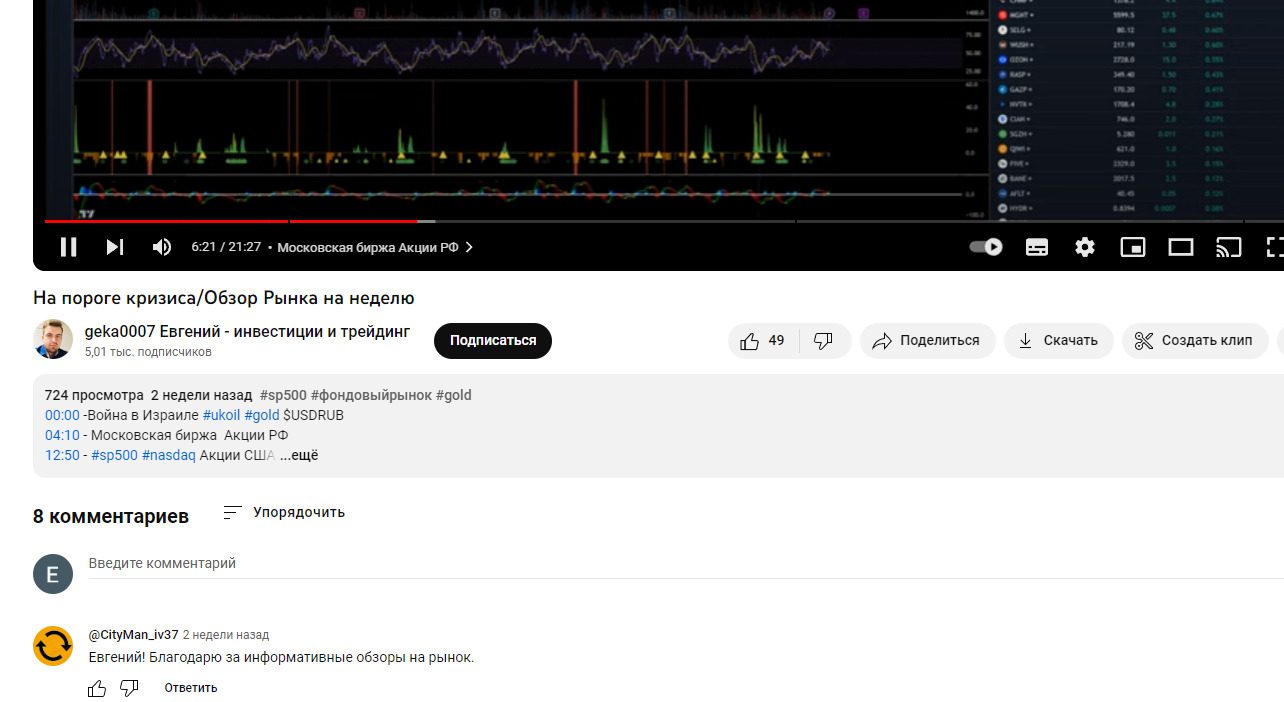
Task: Open the Упорядочить comment sorting menu
Action: tap(283, 512)
